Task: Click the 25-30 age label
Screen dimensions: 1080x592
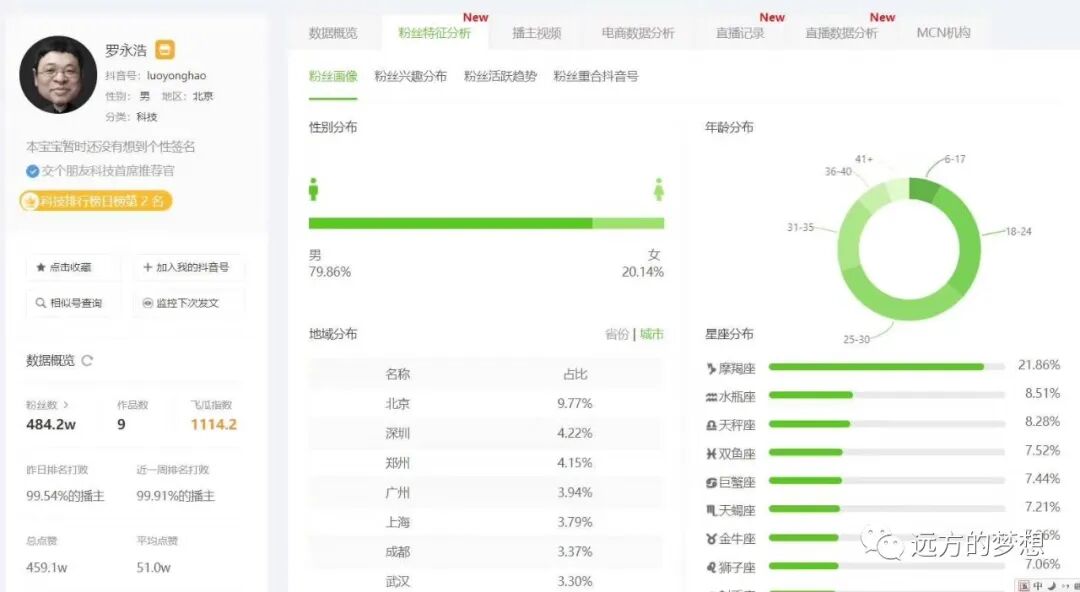Action: tap(856, 339)
